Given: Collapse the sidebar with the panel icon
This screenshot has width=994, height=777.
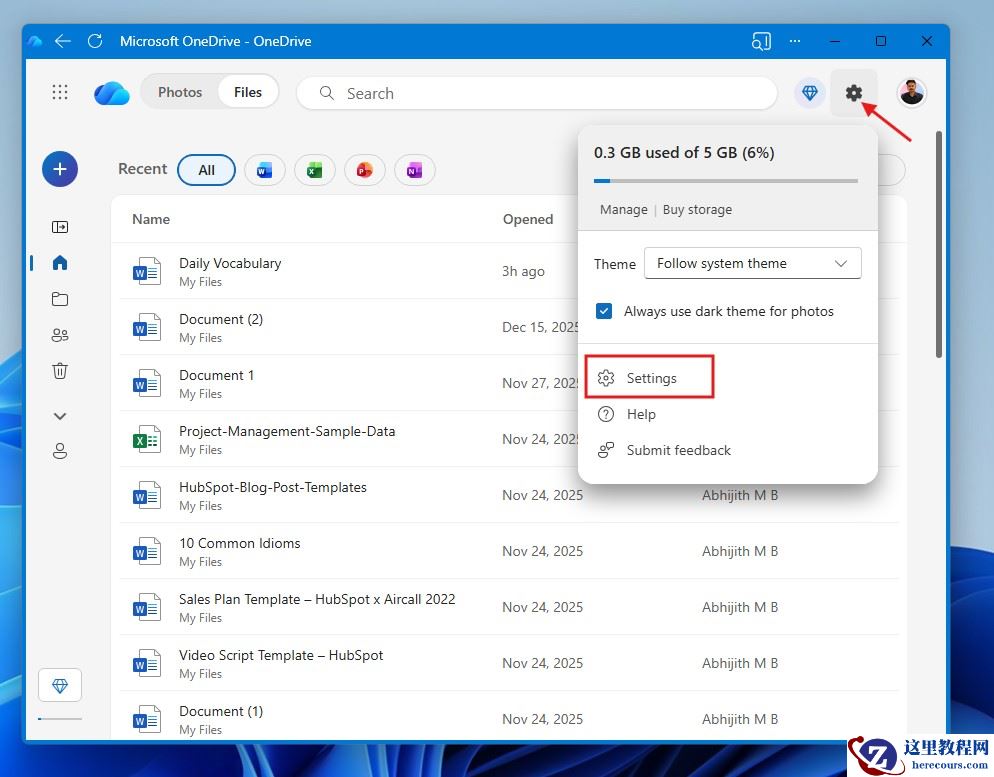Looking at the screenshot, I should click(60, 227).
